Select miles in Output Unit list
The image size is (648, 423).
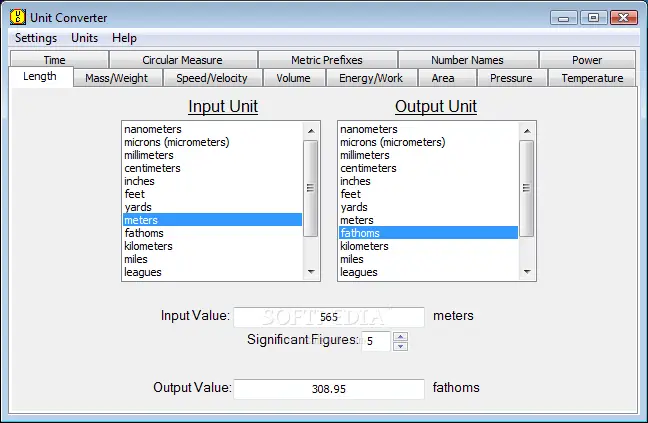(429, 259)
